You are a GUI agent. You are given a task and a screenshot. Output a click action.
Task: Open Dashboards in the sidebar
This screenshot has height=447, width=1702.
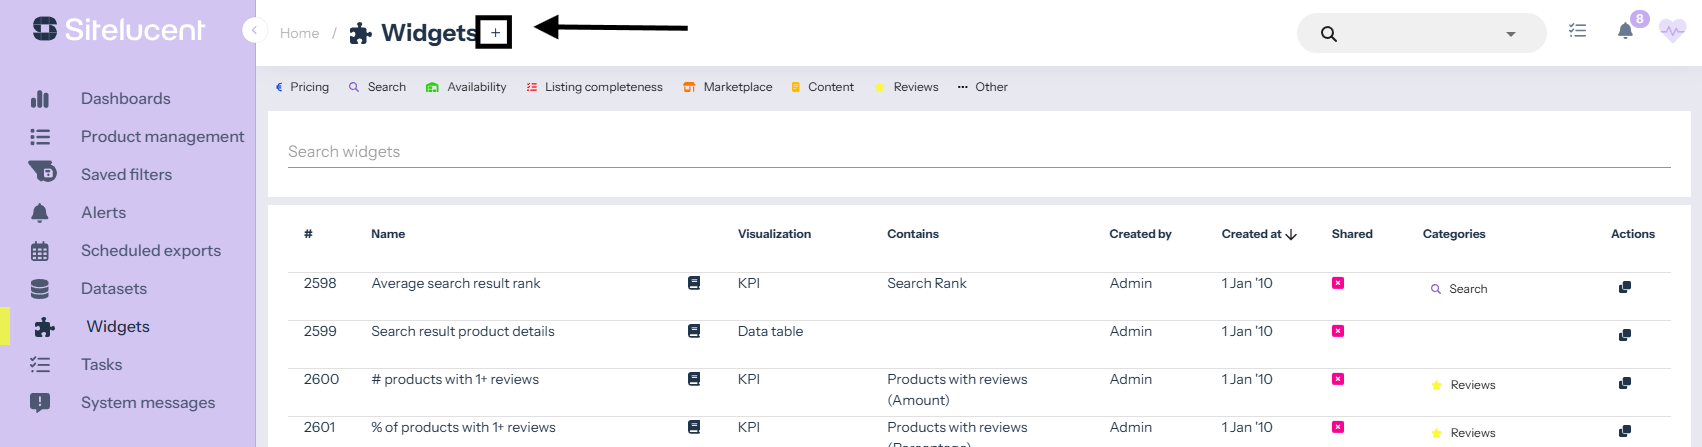pyautogui.click(x=125, y=98)
